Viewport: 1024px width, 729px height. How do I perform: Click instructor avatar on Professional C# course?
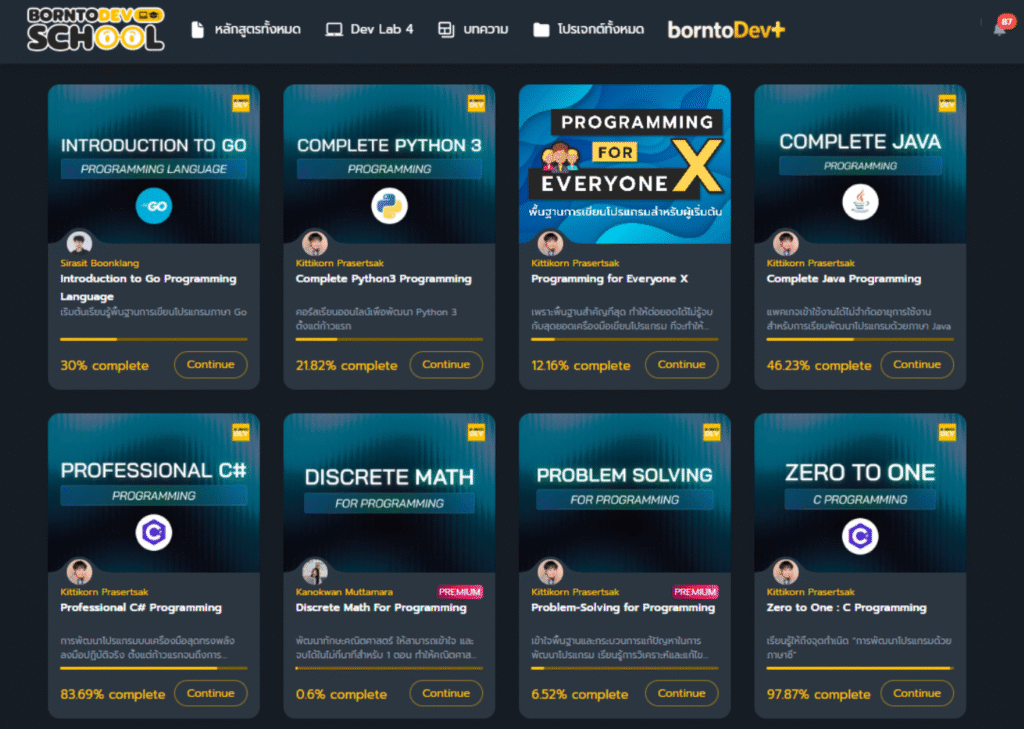(x=79, y=572)
